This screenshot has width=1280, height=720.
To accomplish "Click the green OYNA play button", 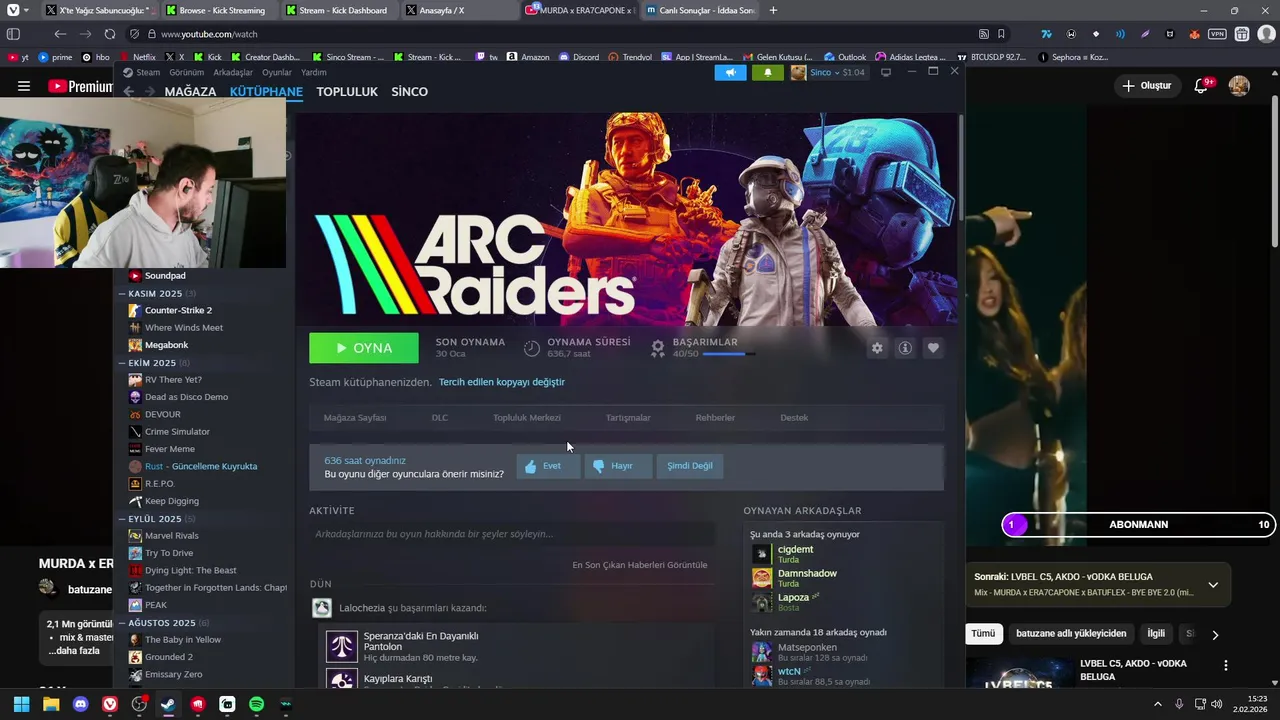I will pos(364,348).
